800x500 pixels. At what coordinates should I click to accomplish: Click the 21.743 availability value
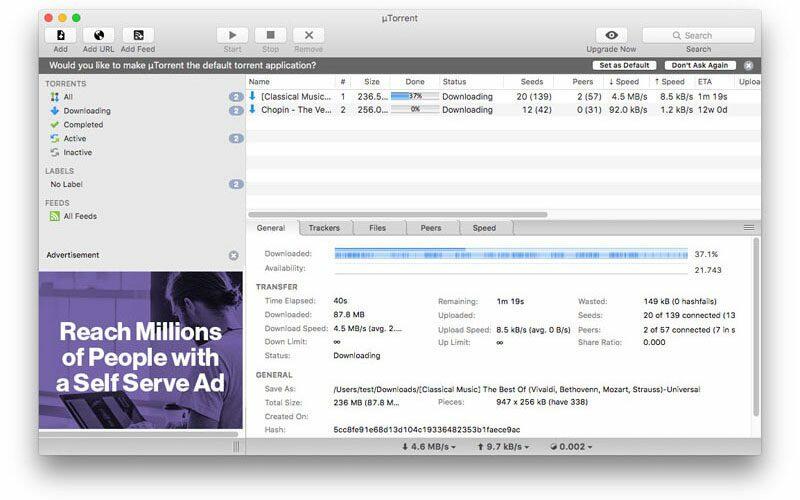[708, 270]
